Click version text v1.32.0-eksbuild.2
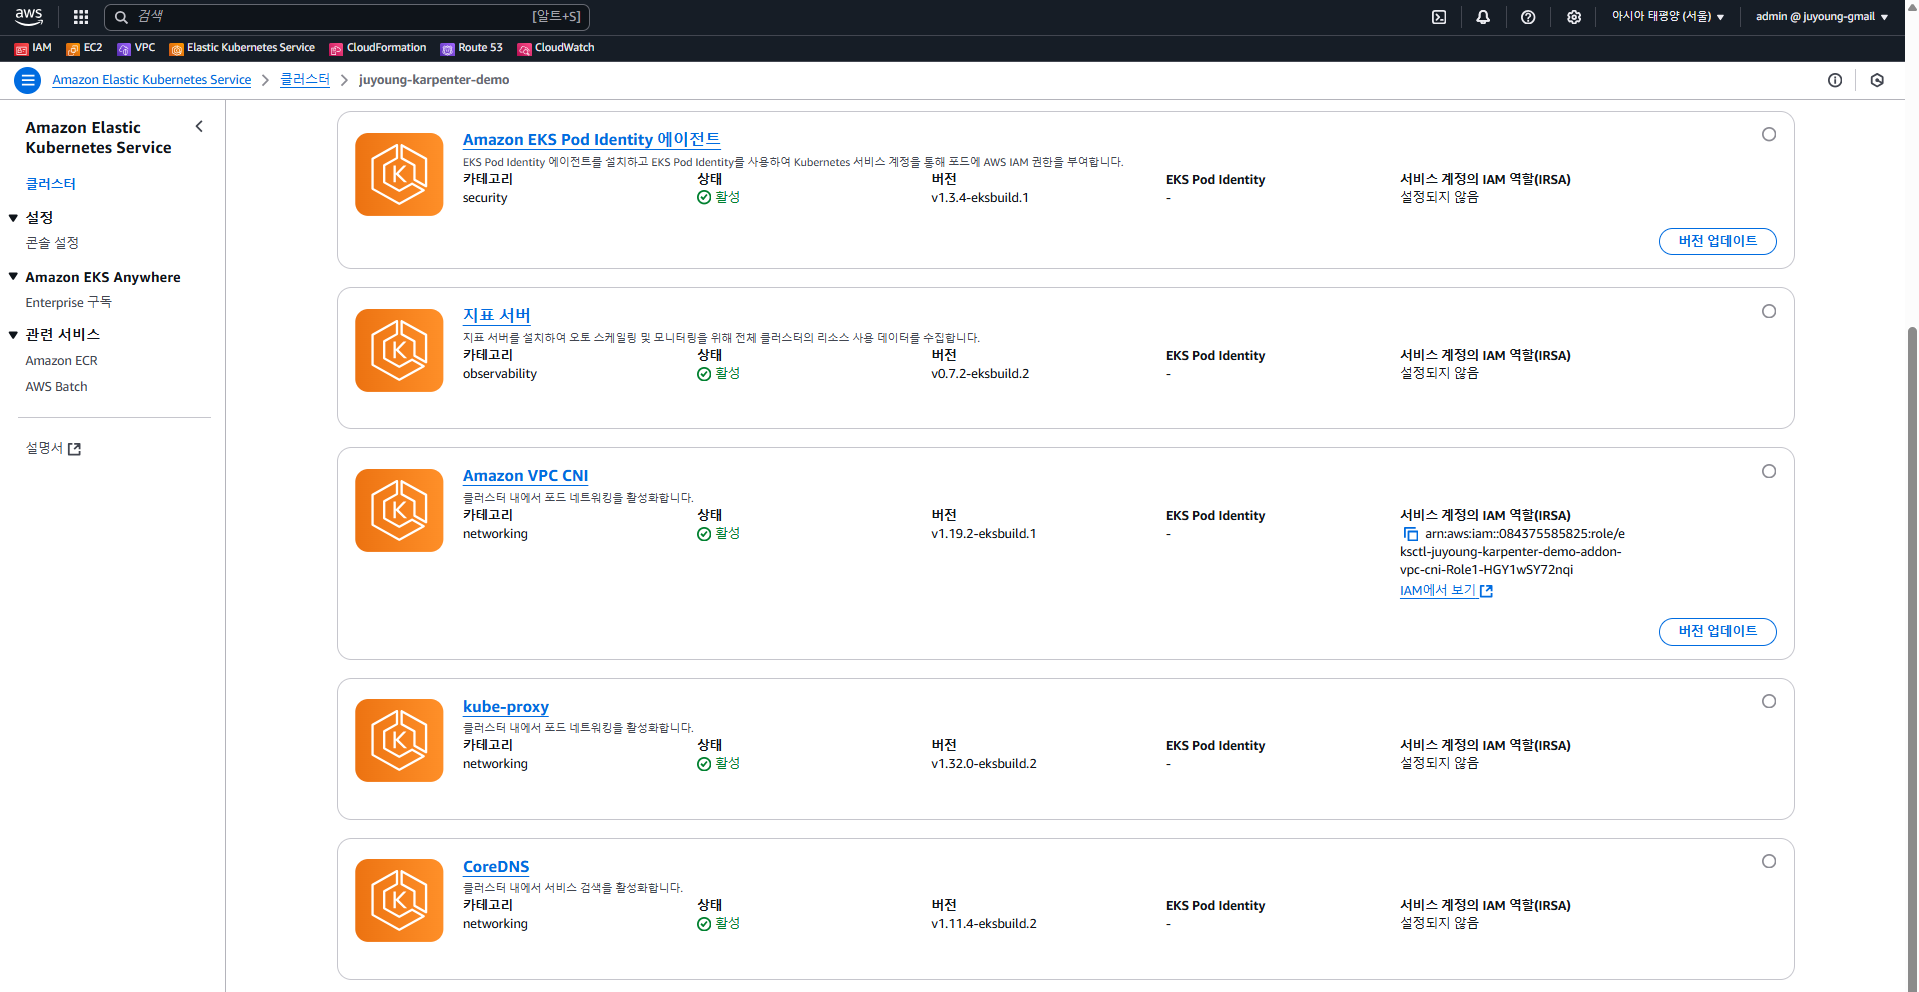The image size is (1919, 992). pyautogui.click(x=984, y=764)
